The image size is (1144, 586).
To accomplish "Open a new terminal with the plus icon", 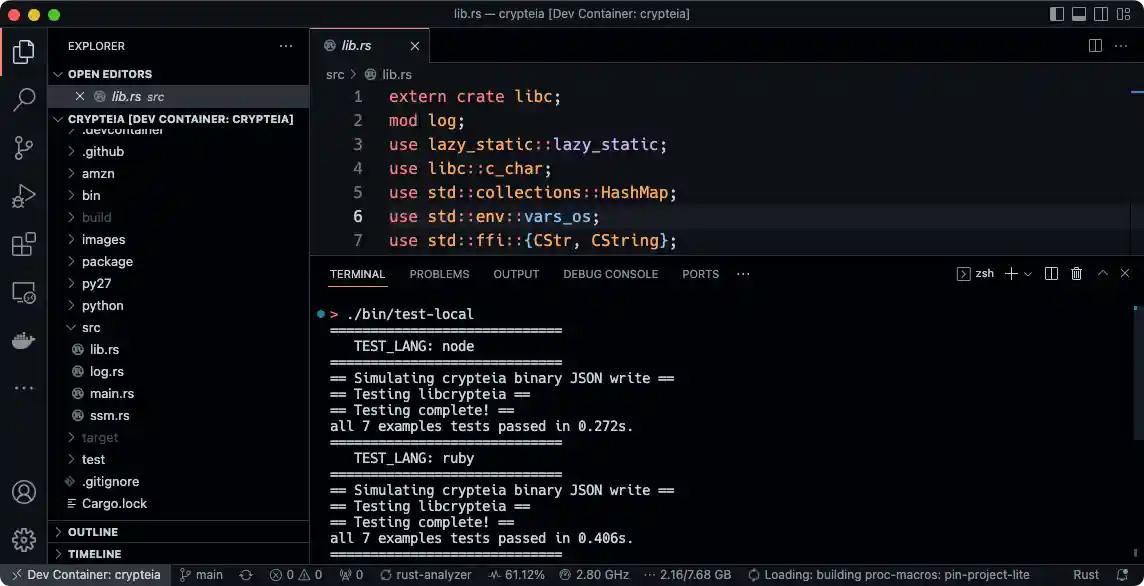I will (1009, 273).
